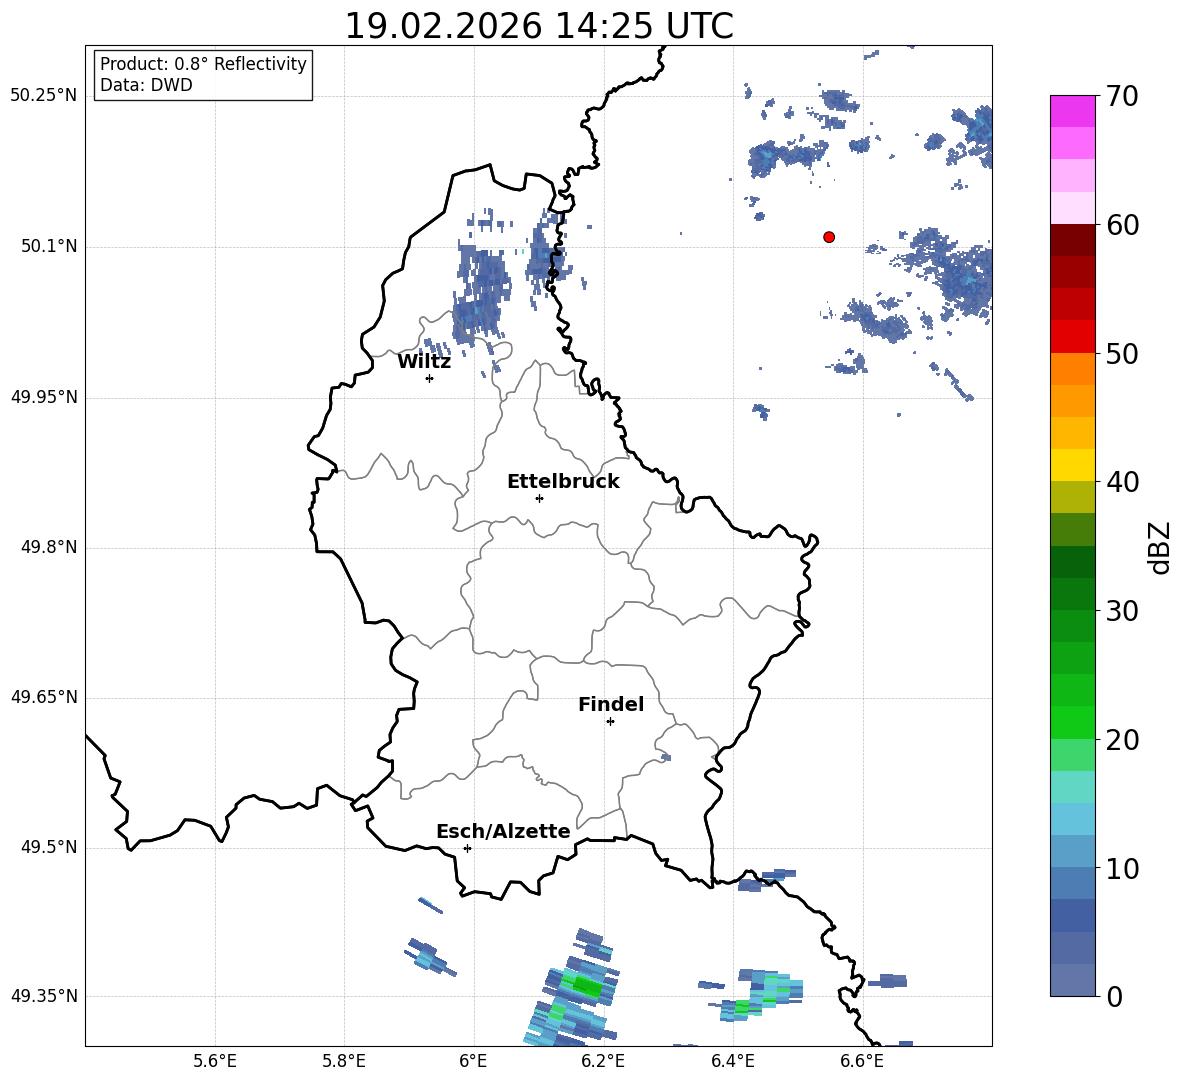The height and width of the screenshot is (1081, 1184).
Task: Click the 30 tick label on colorbar
Action: pos(1122,611)
